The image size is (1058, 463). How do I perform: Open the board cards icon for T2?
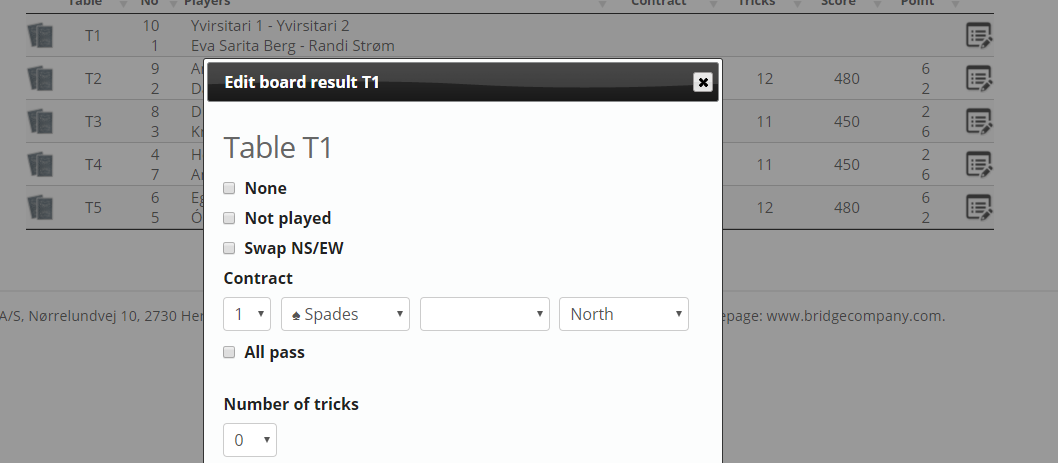tap(41, 79)
